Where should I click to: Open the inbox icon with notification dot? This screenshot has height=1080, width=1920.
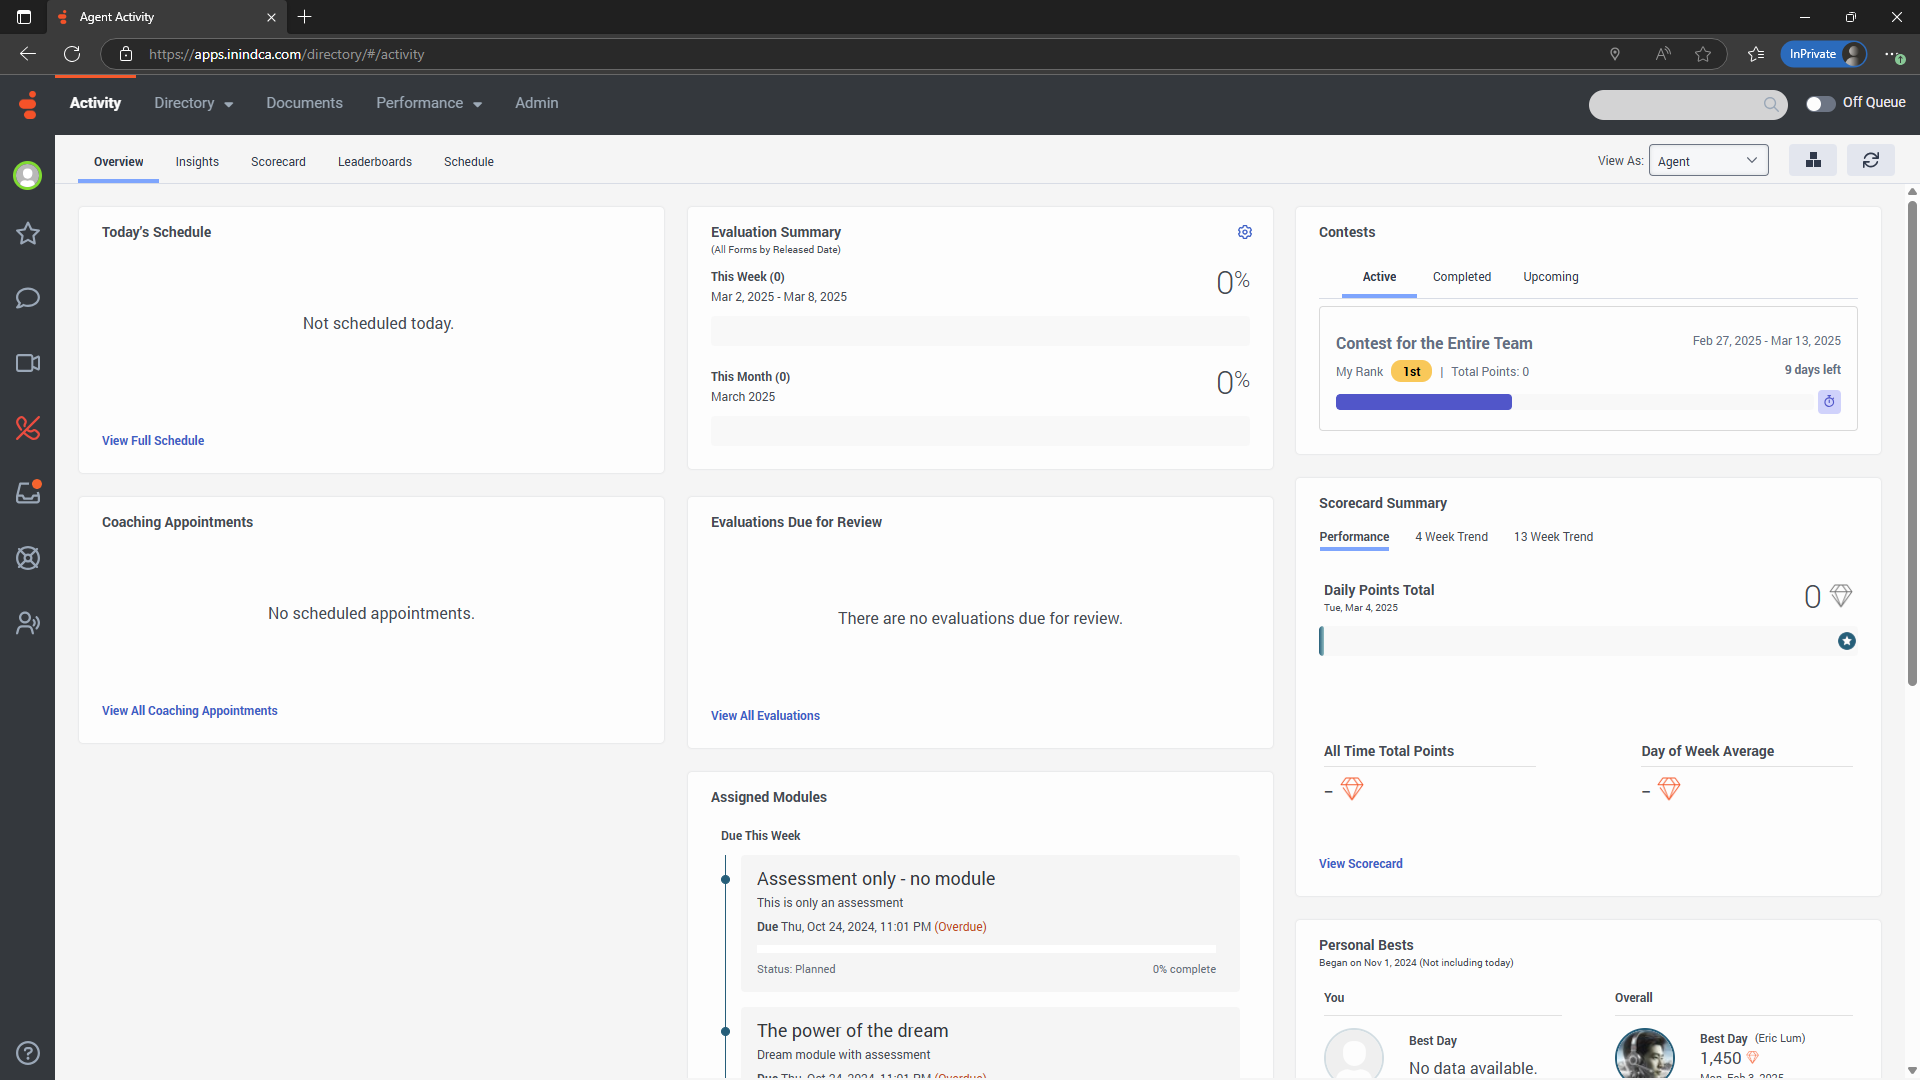tap(28, 493)
